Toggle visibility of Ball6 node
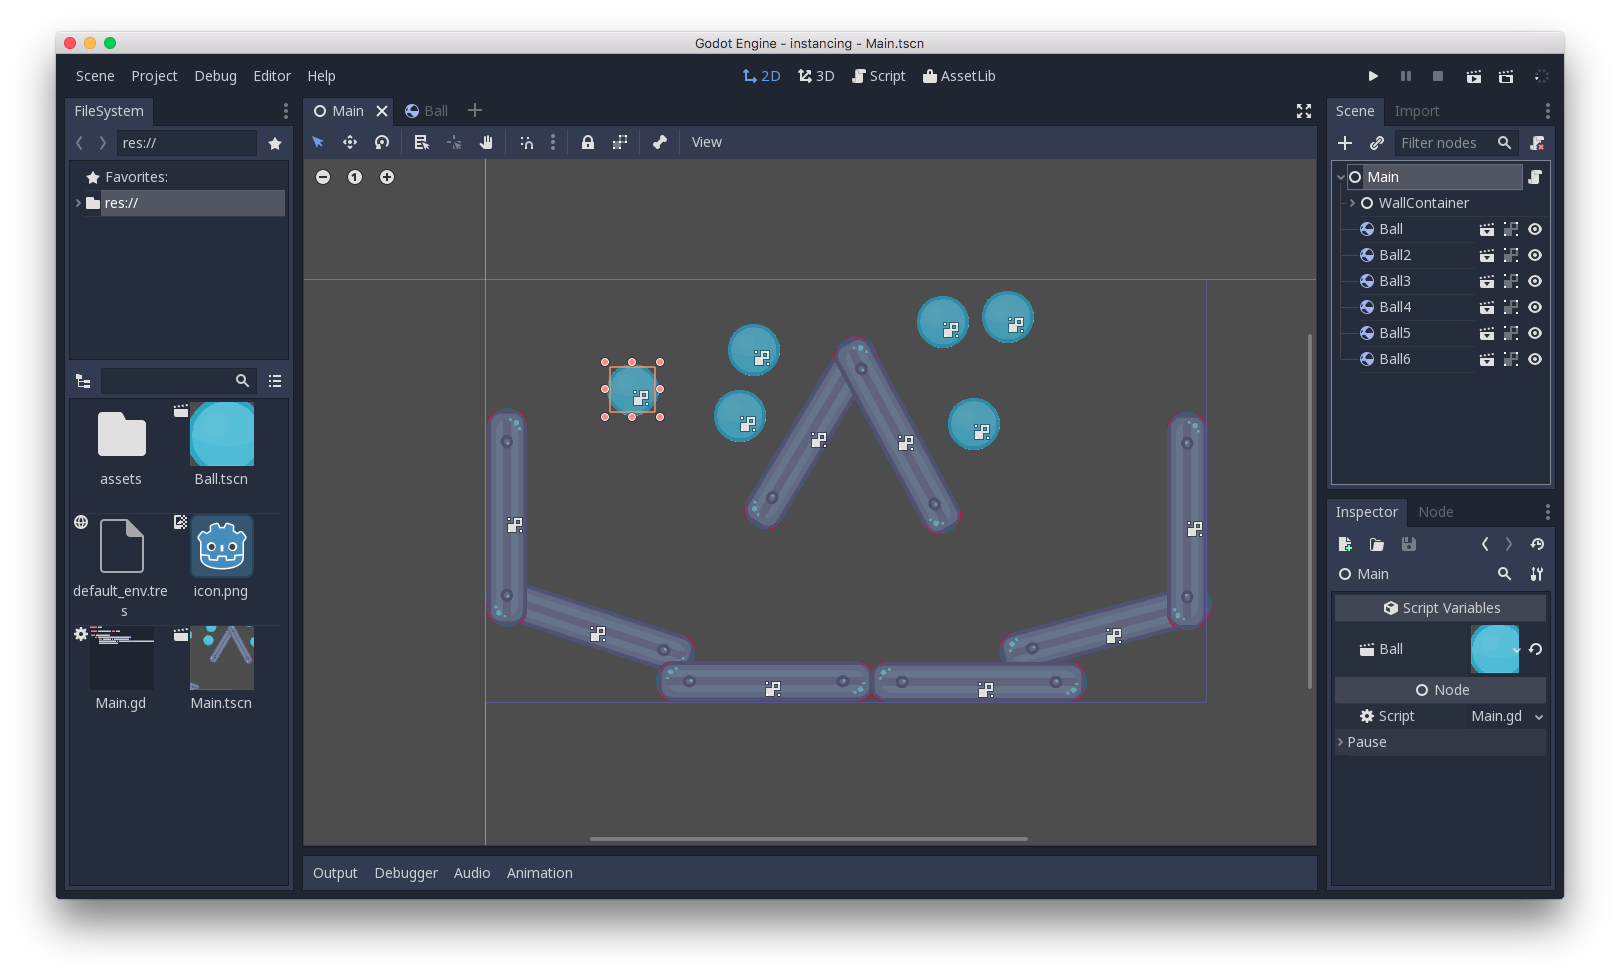The width and height of the screenshot is (1620, 979). click(1535, 359)
